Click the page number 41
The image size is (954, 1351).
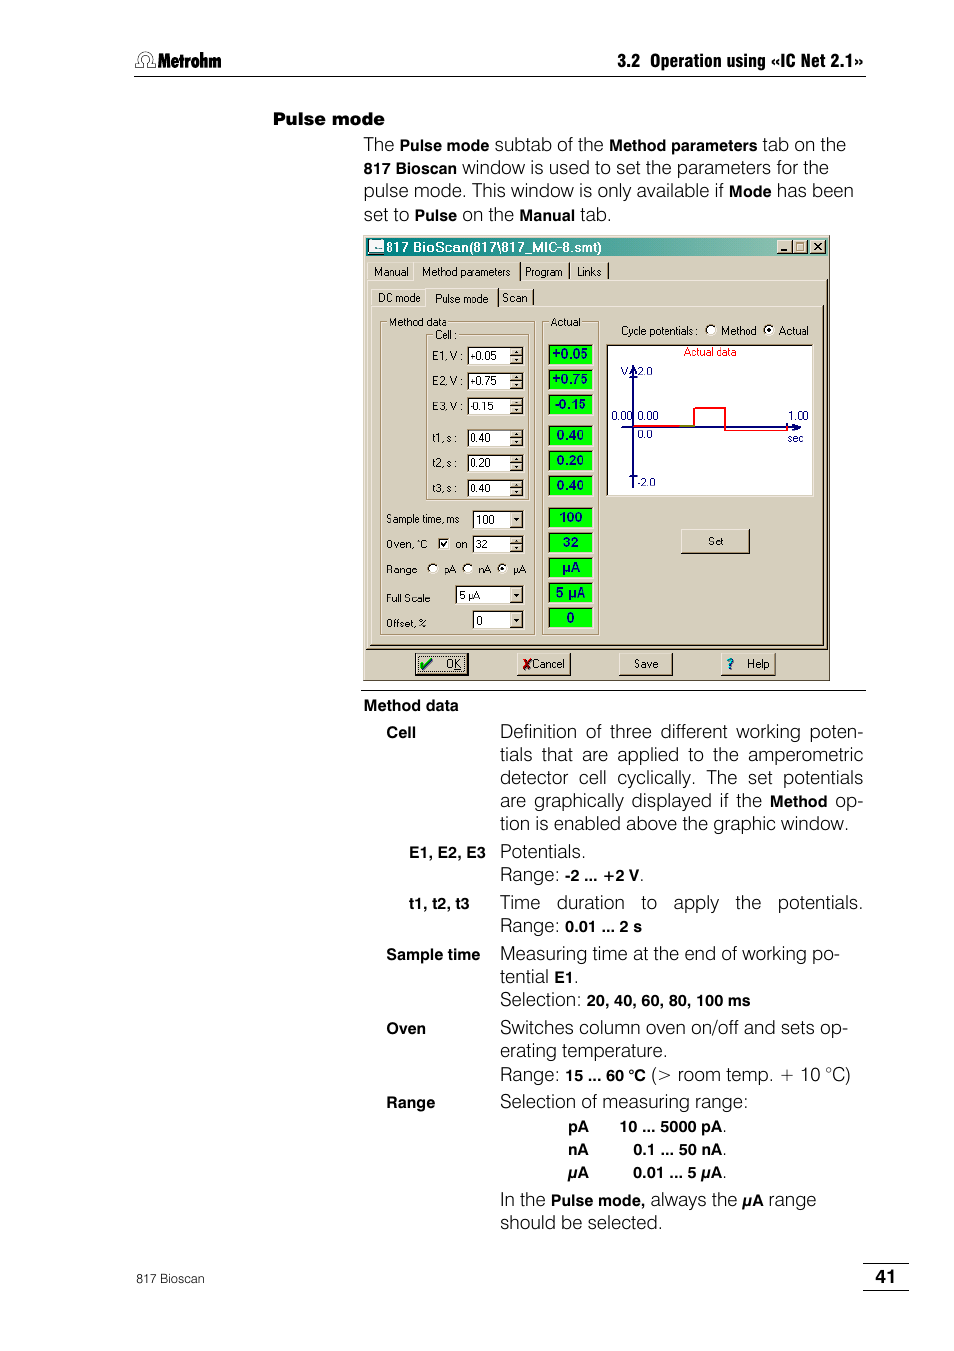point(885,1276)
